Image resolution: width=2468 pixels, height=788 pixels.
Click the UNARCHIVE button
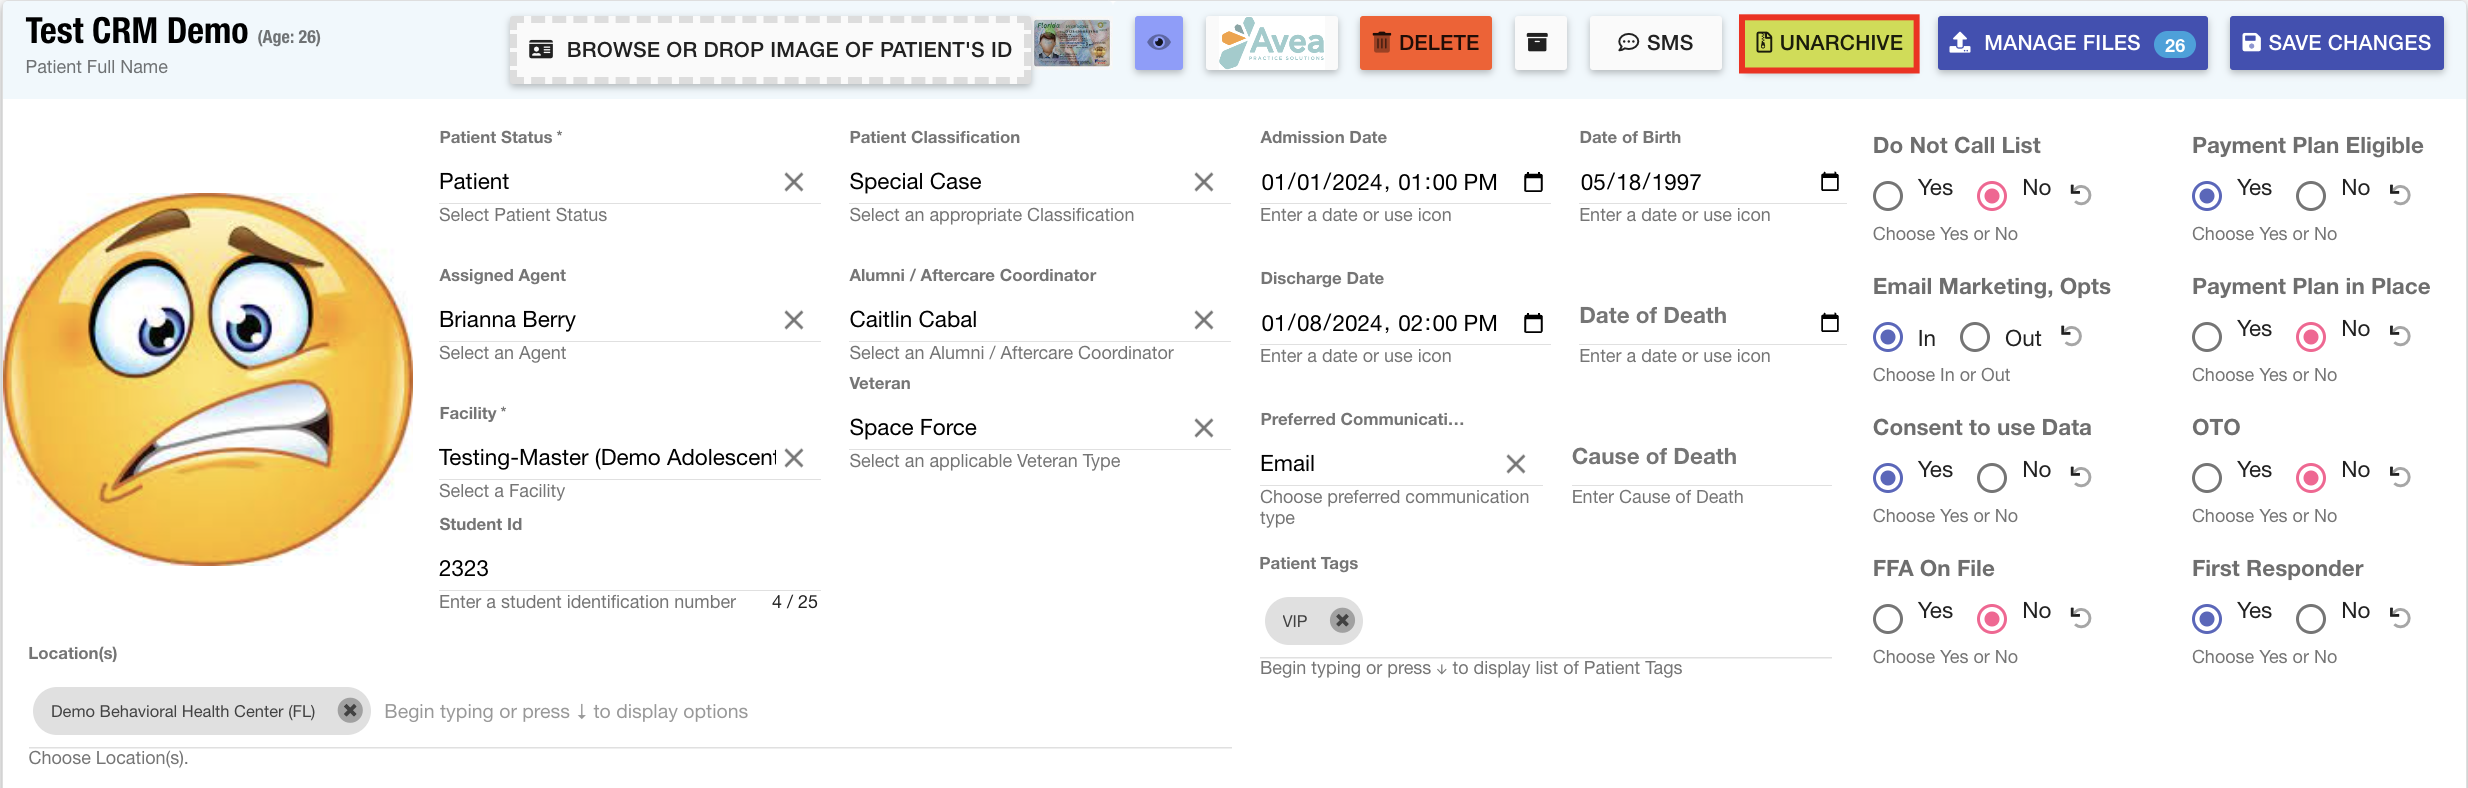point(1827,43)
